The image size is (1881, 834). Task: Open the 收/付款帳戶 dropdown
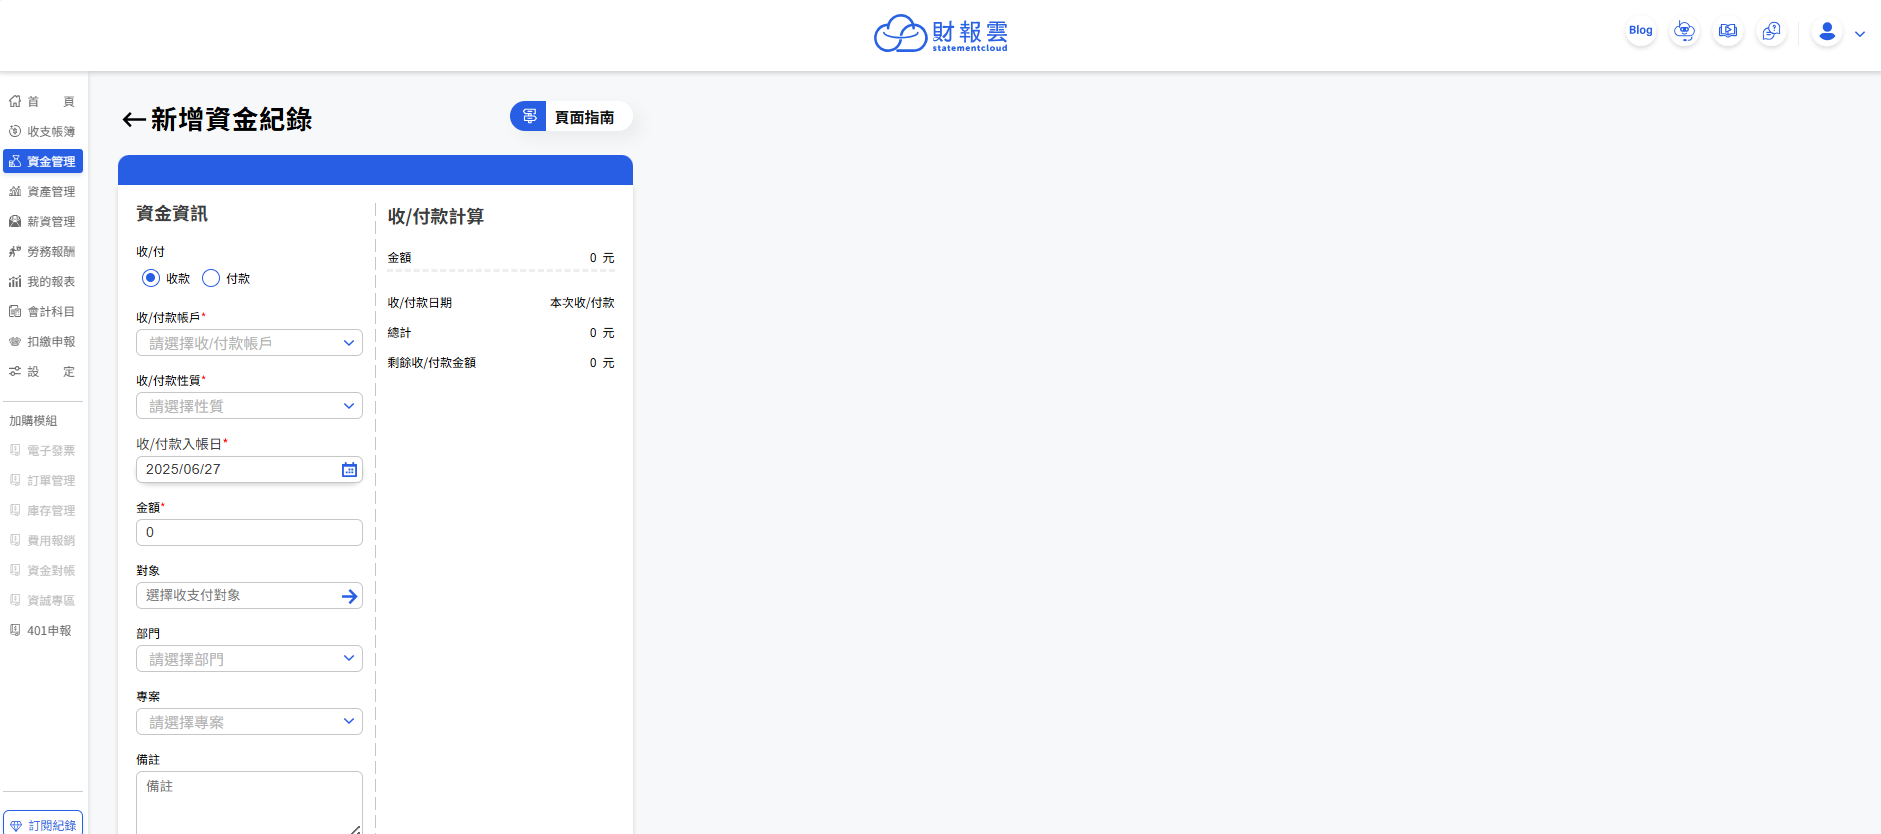(x=249, y=343)
